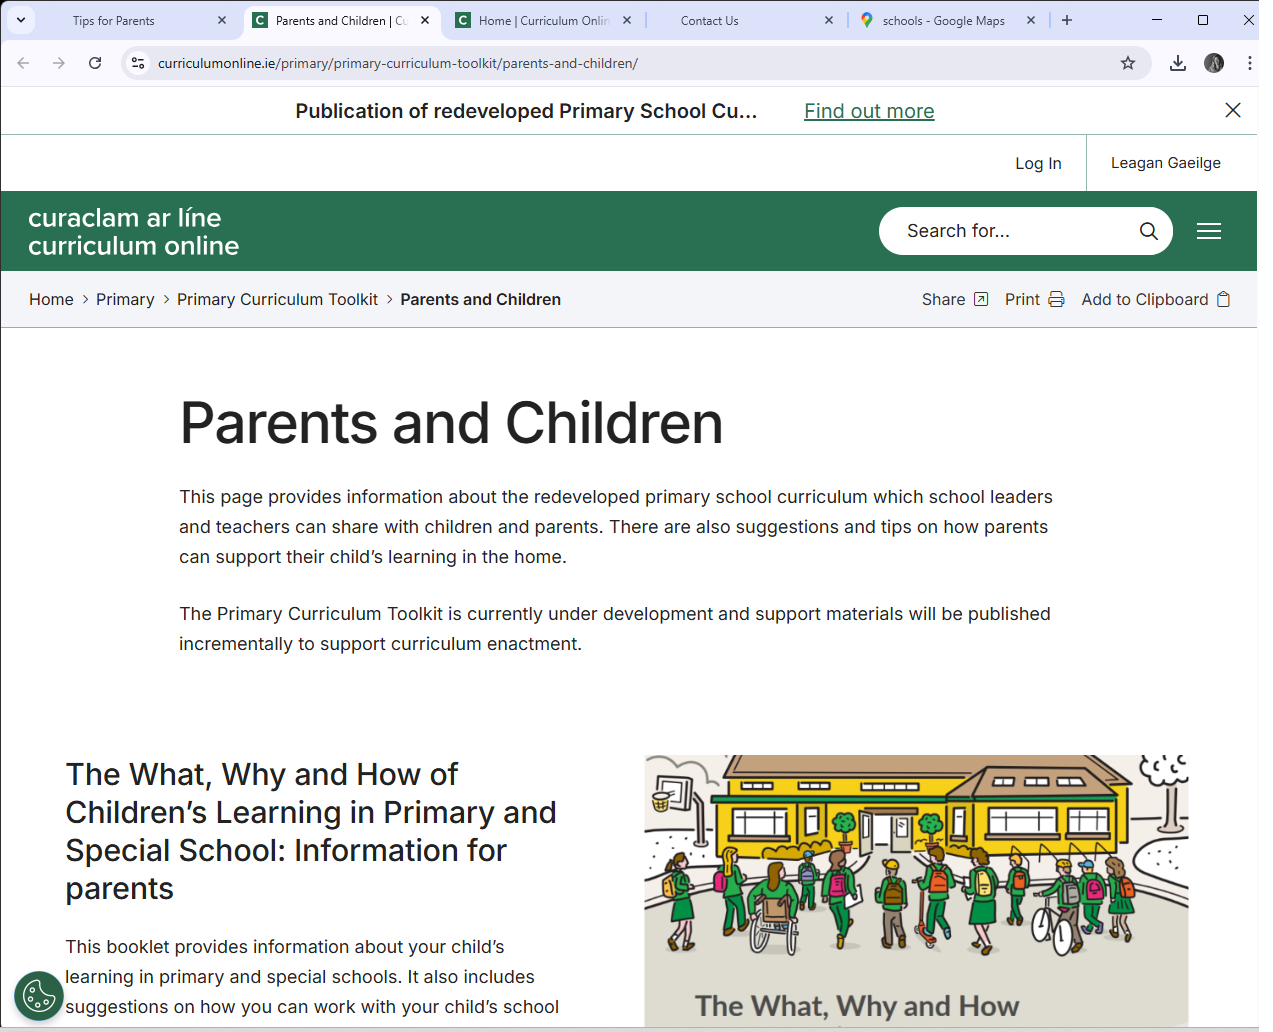Open the Share external link icon
This screenshot has height=1032, width=1273.
(x=980, y=299)
